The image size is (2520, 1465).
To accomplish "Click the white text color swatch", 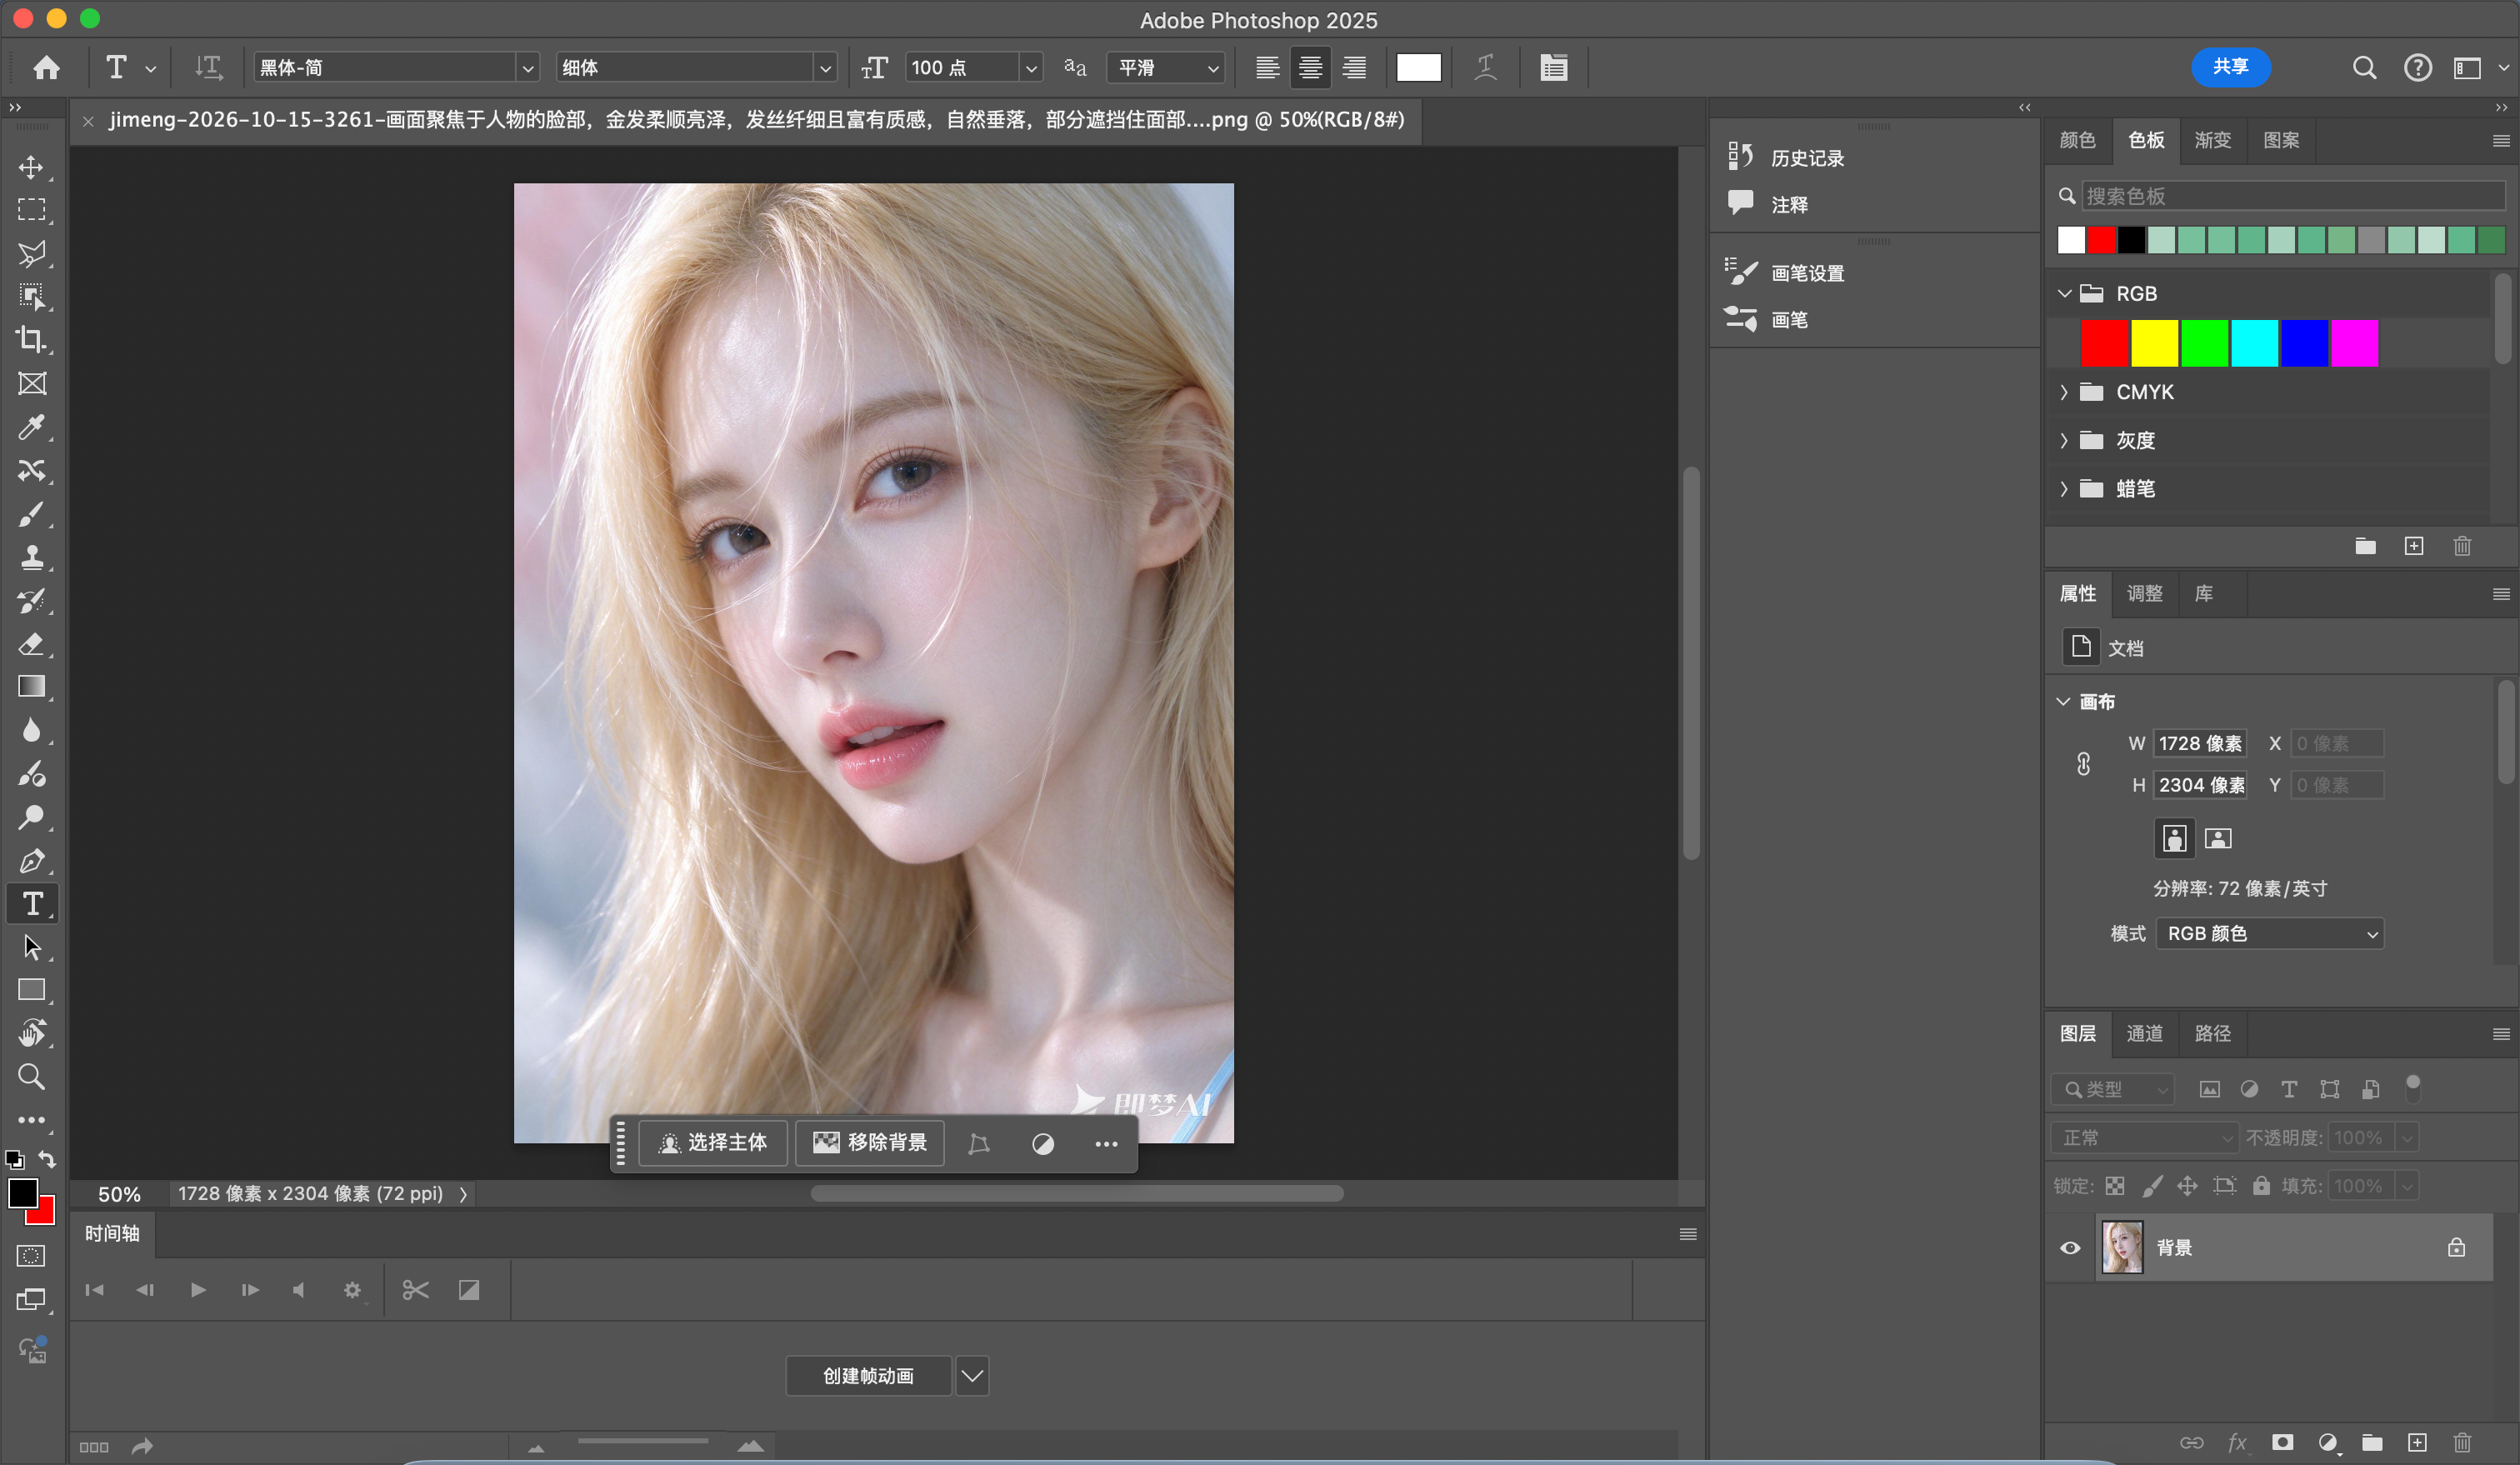I will point(1418,67).
